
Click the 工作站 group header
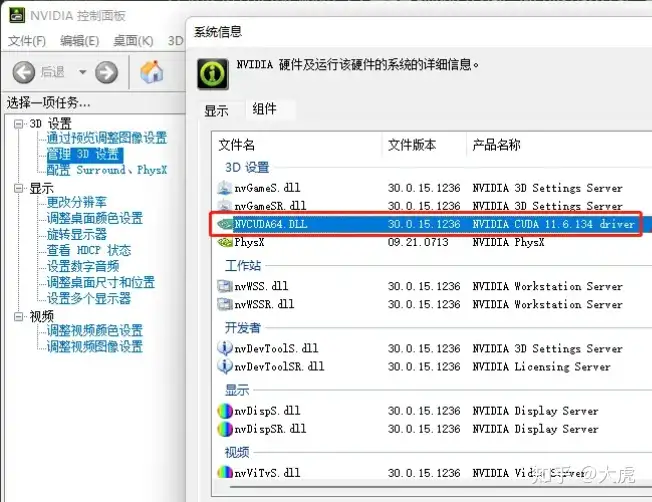pos(243,265)
